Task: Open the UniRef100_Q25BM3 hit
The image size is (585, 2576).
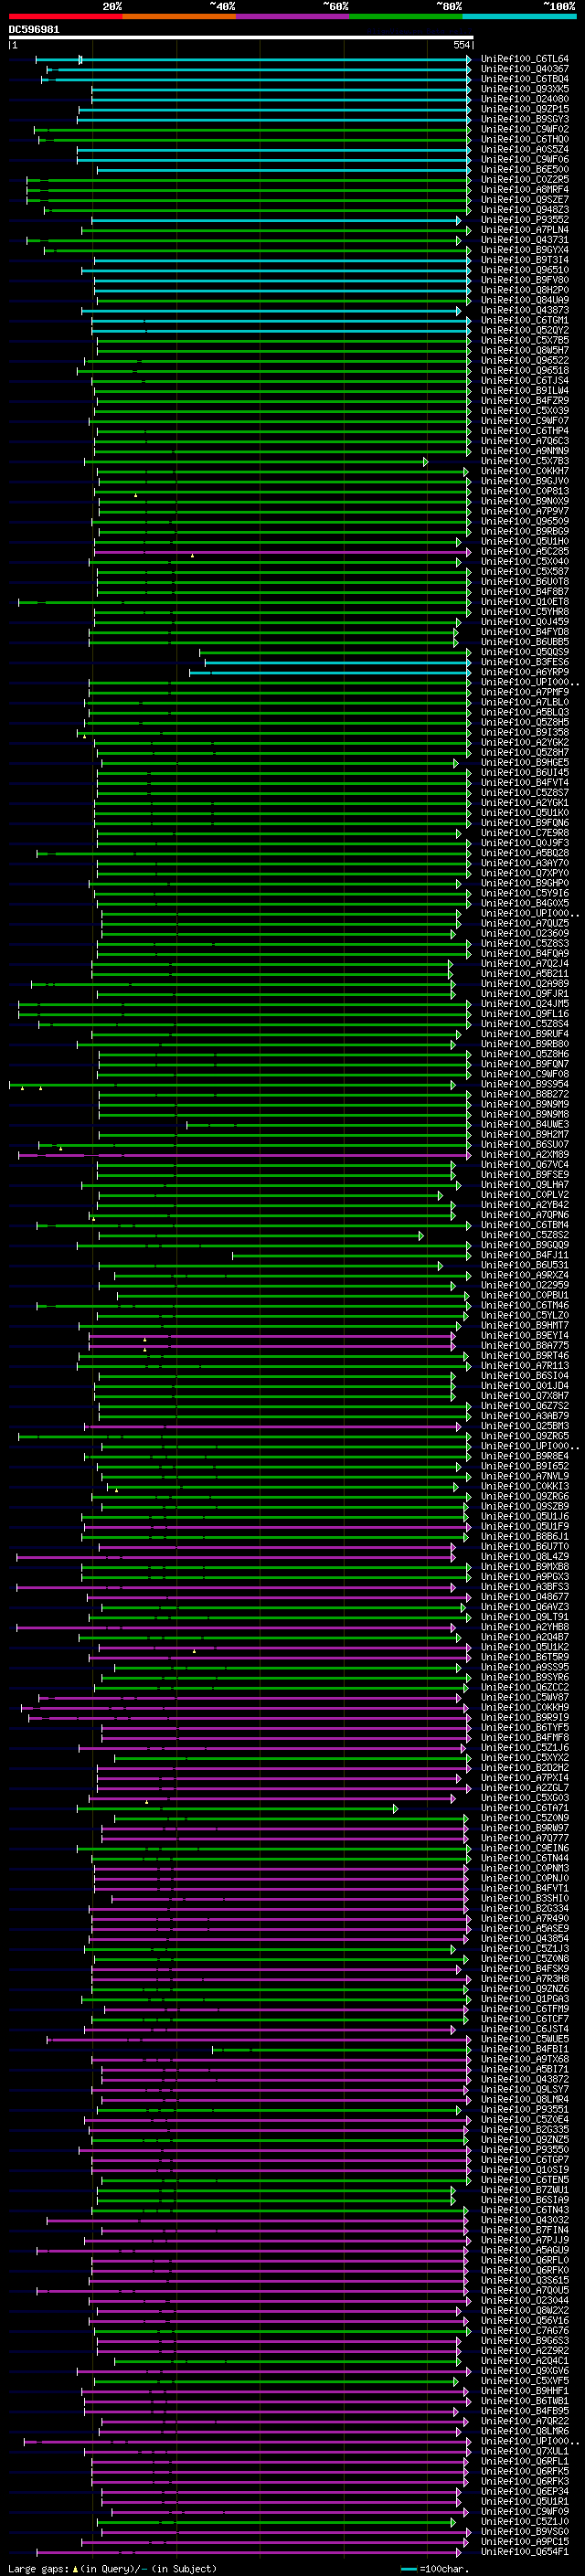Action: tap(524, 1426)
